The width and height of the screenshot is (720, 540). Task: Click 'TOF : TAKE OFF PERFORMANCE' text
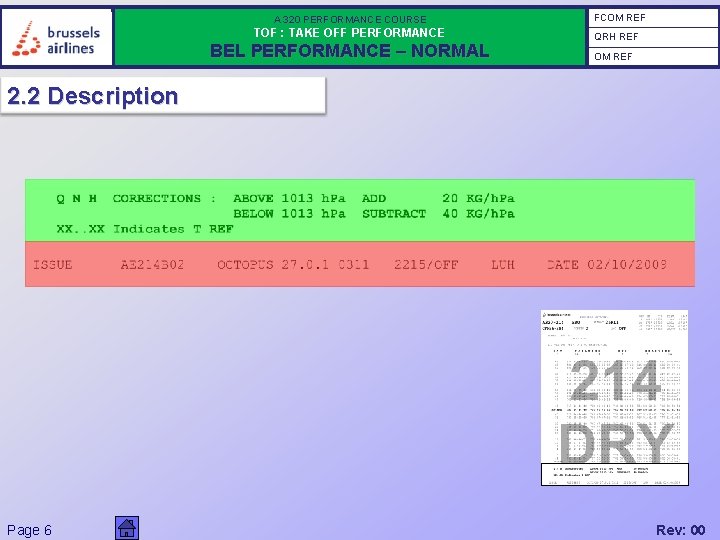pyautogui.click(x=349, y=33)
